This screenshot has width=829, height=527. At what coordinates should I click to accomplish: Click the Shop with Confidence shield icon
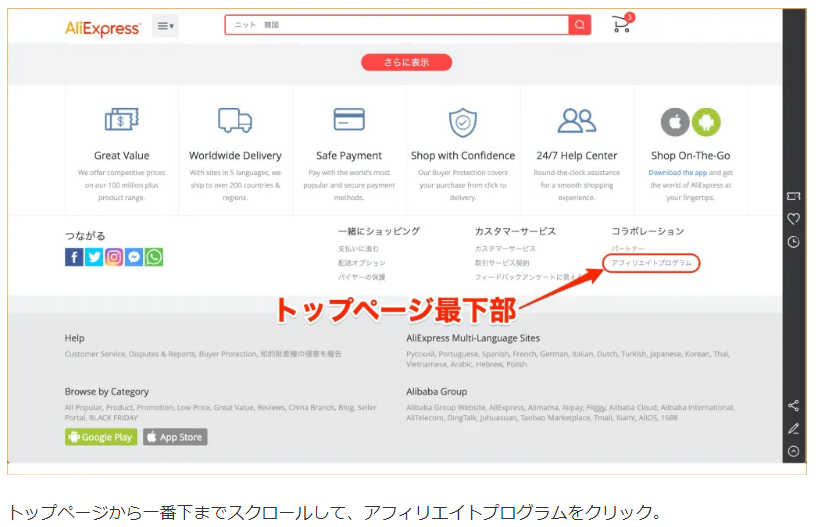coord(463,122)
